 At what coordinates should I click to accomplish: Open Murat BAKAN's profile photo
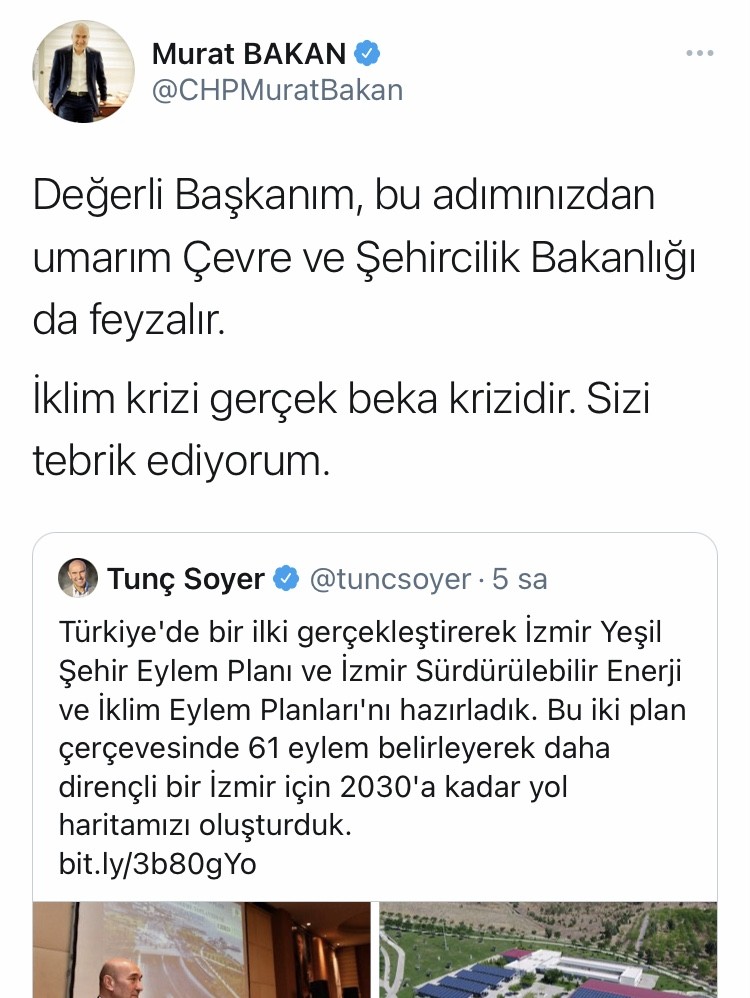[83, 71]
